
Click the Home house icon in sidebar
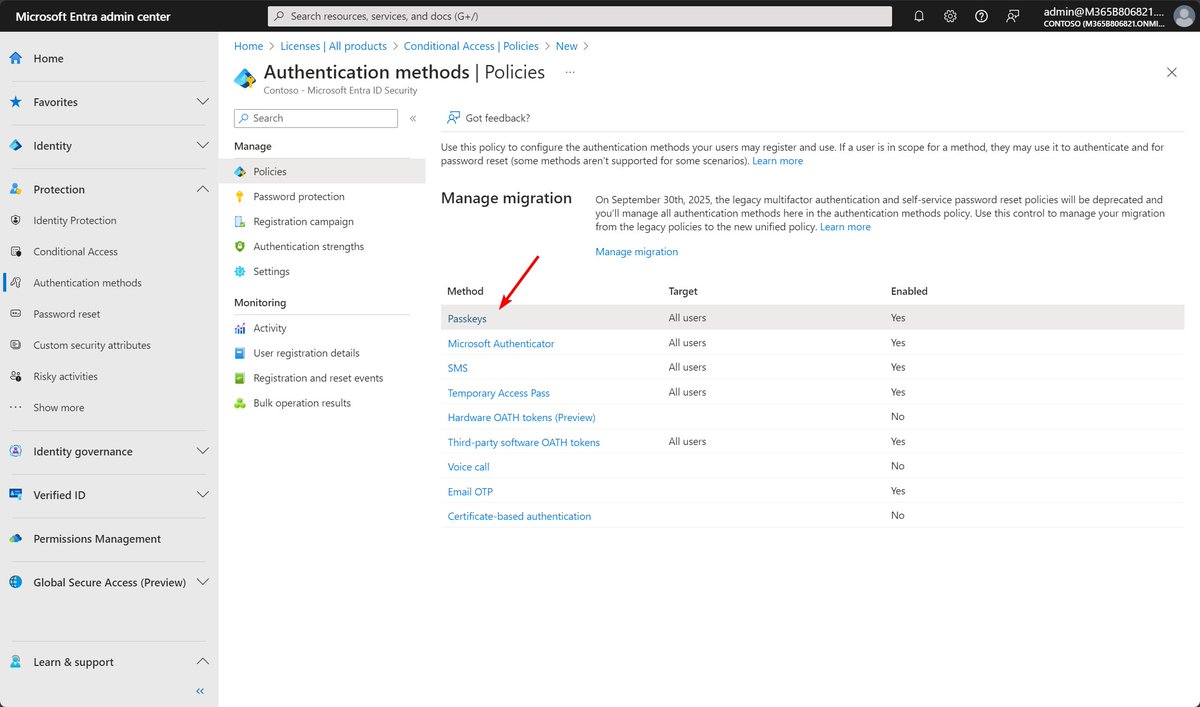click(x=15, y=58)
